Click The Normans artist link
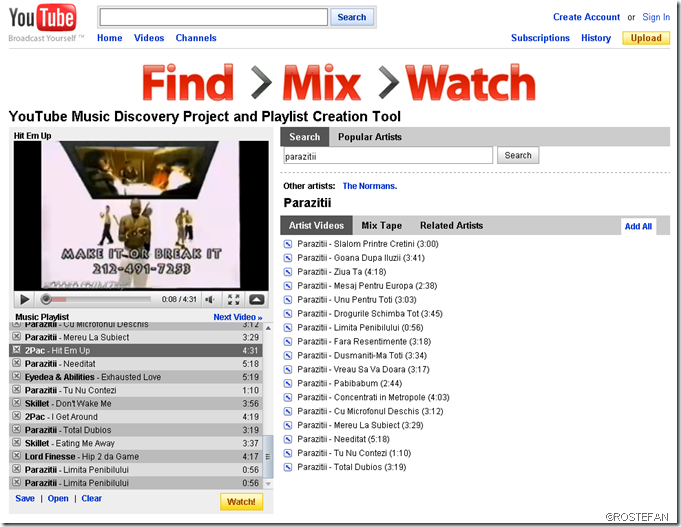The width and height of the screenshot is (681, 527). (370, 186)
